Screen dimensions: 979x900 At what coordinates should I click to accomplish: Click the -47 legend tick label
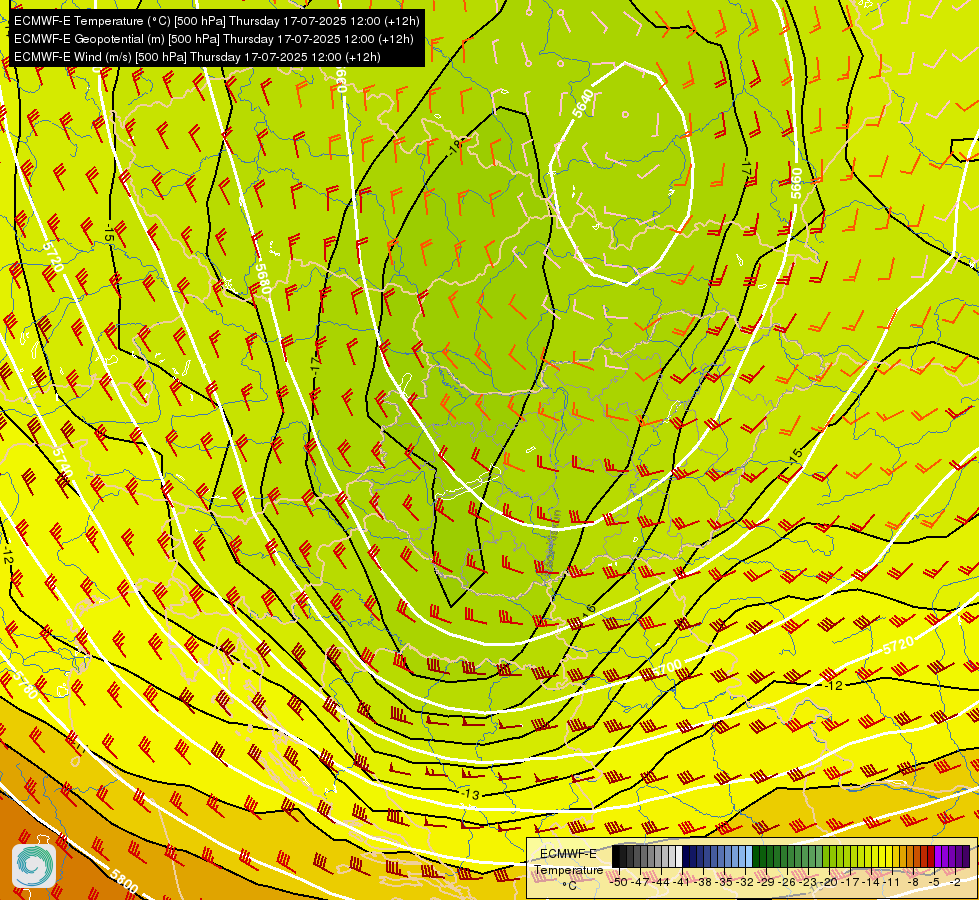tap(641, 882)
